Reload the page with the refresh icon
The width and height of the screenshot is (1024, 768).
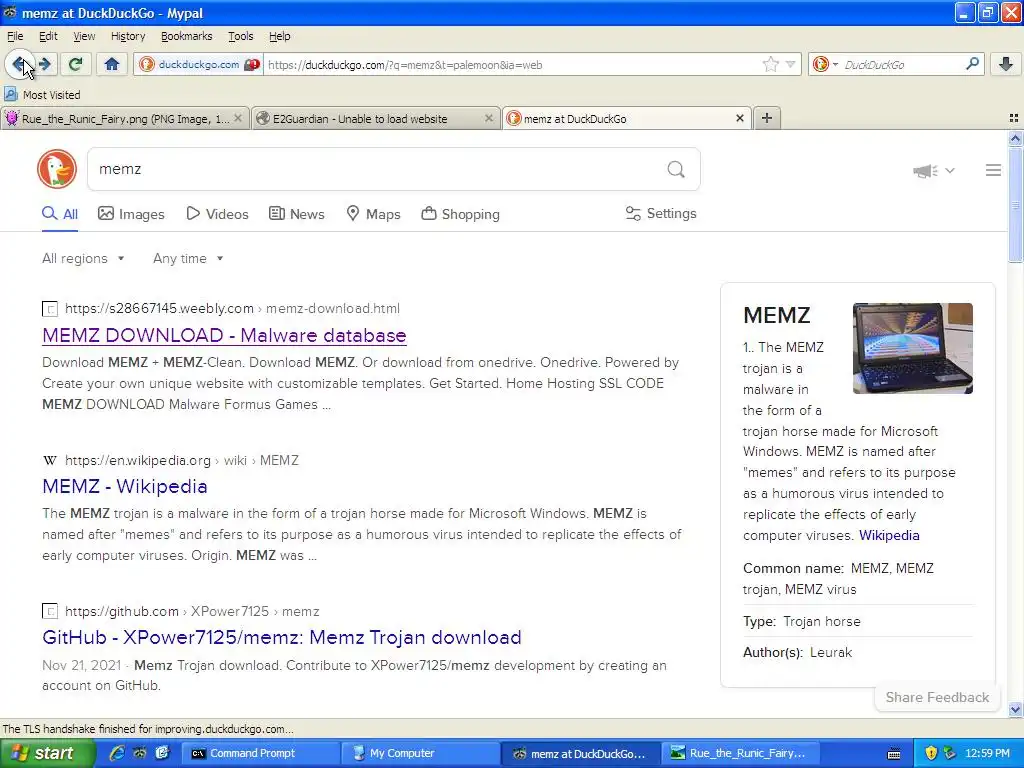(x=75, y=64)
